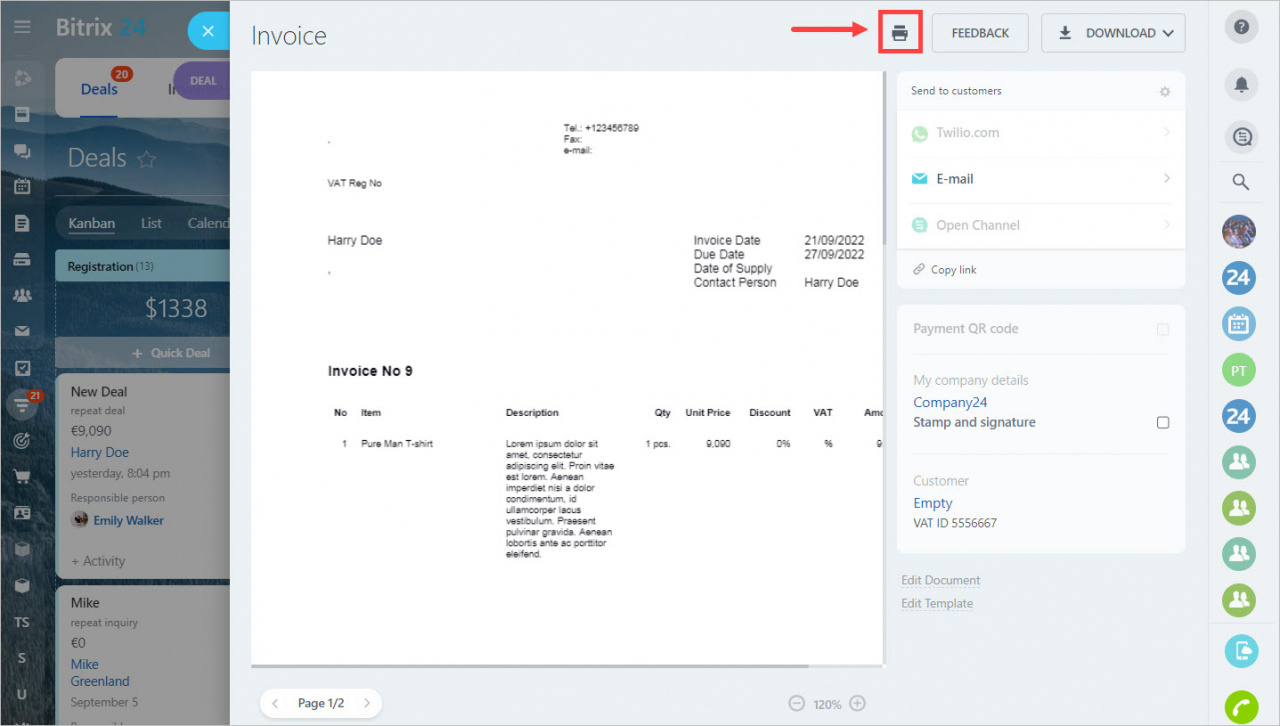Click Edit Document link
Screen dimensions: 1280x726
(x=940, y=580)
